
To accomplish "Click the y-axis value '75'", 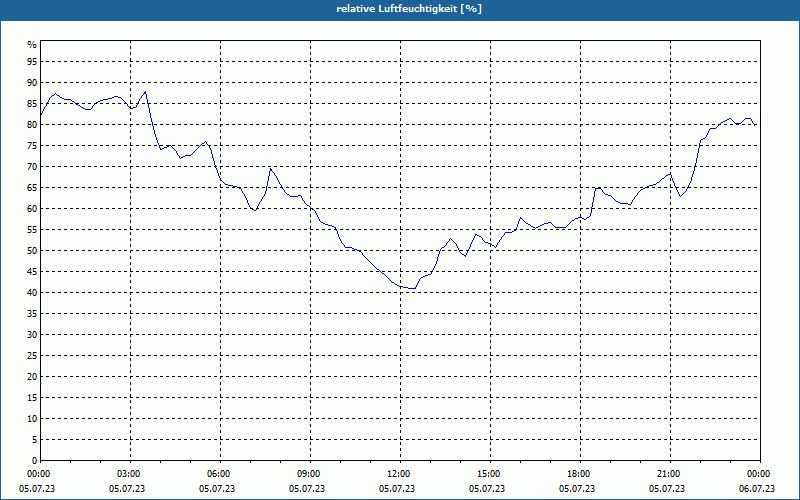I will pyautogui.click(x=32, y=145).
